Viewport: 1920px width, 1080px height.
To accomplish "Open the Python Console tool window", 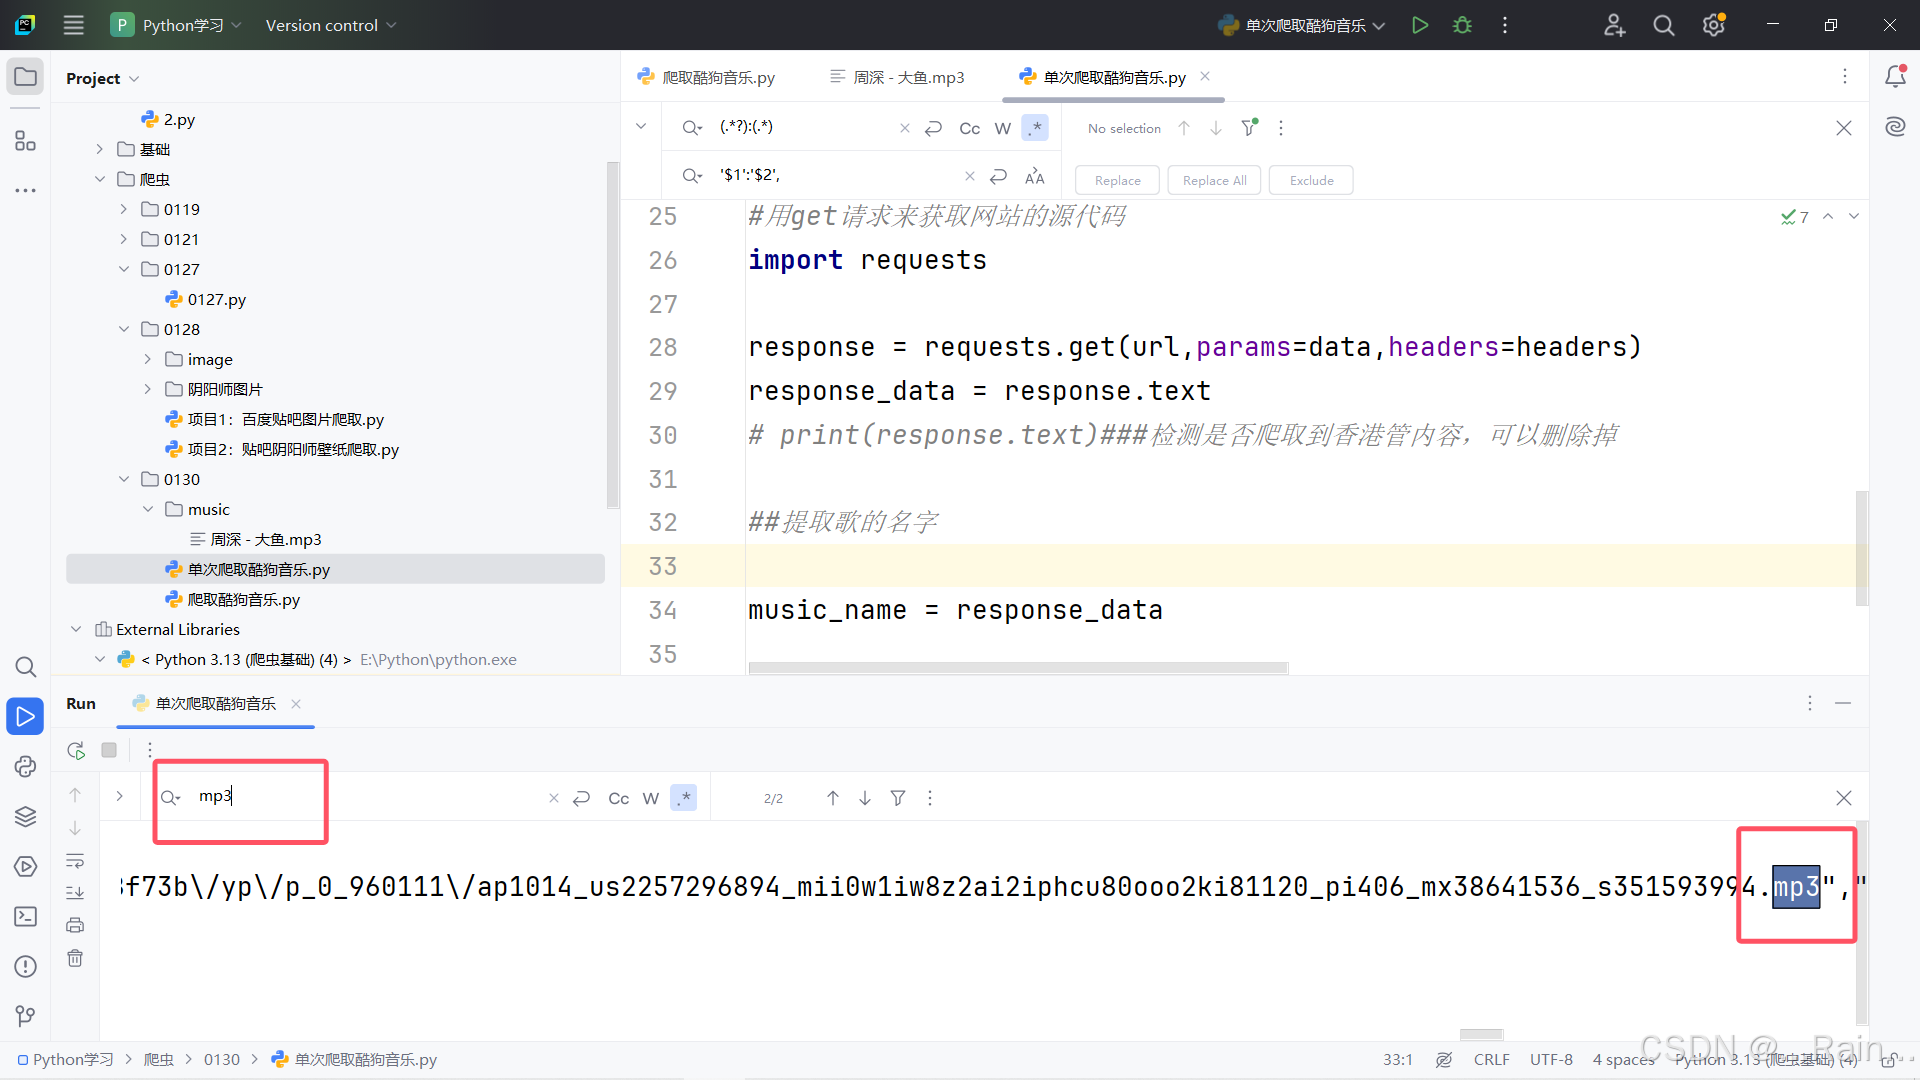I will click(26, 766).
